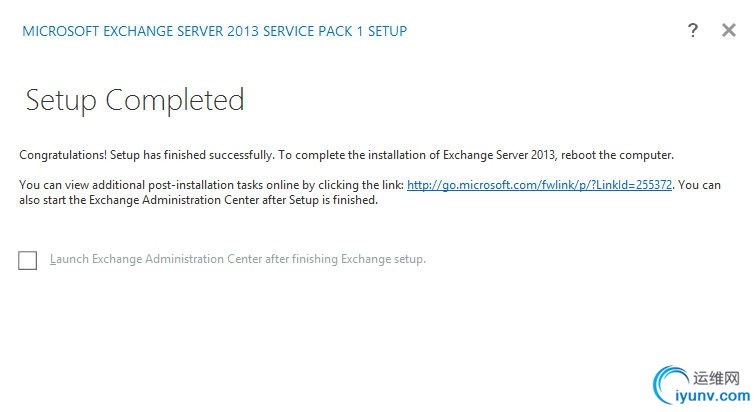756x412 pixels.
Task: Close the Exchange setup window
Action: [x=729, y=30]
